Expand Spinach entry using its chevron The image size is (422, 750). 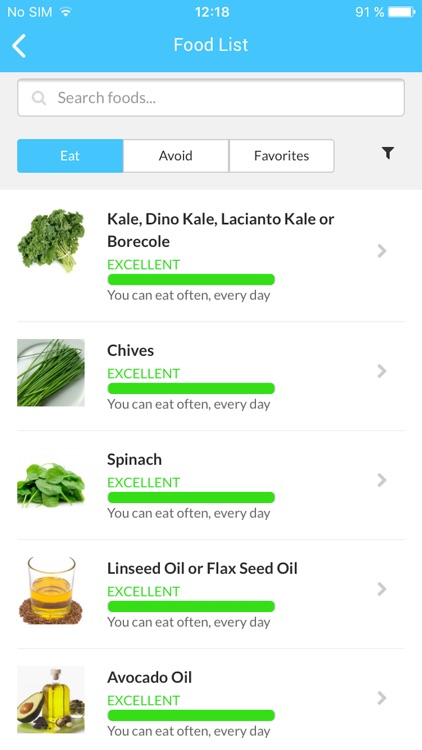[x=382, y=480]
